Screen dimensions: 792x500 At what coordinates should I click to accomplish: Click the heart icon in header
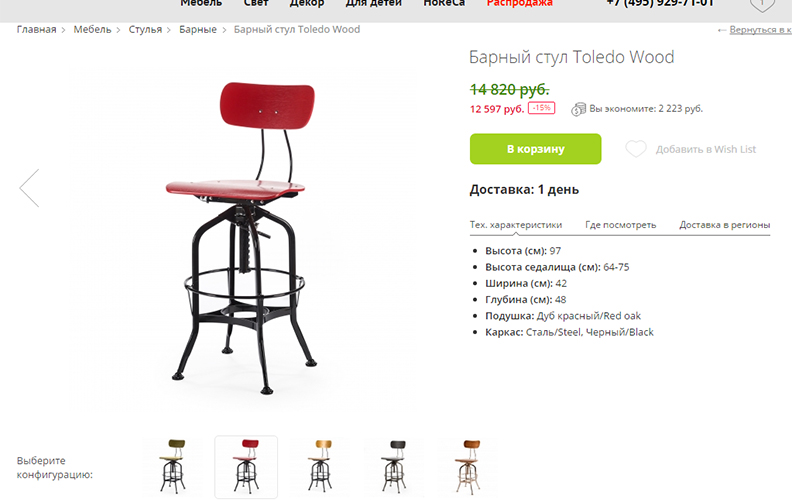coord(762,4)
